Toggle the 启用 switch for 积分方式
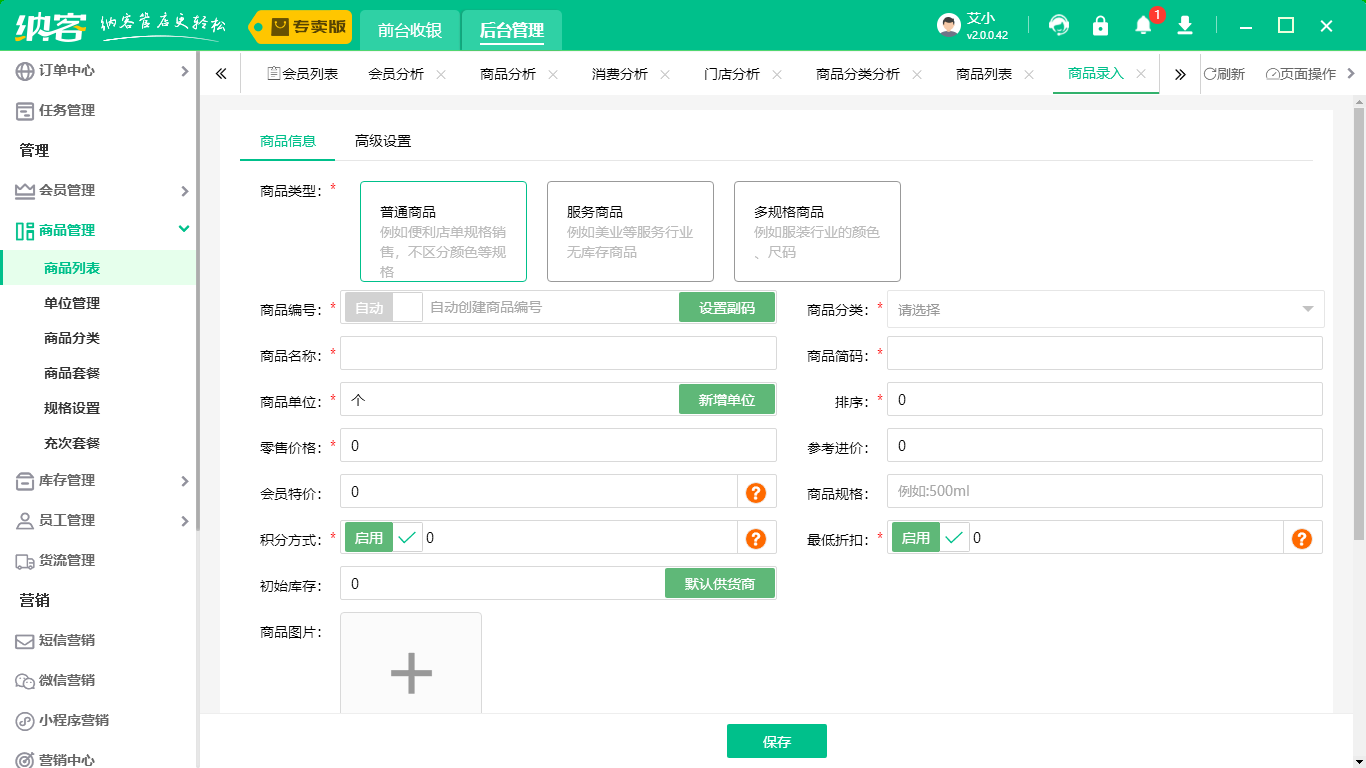This screenshot has width=1366, height=768. [384, 538]
